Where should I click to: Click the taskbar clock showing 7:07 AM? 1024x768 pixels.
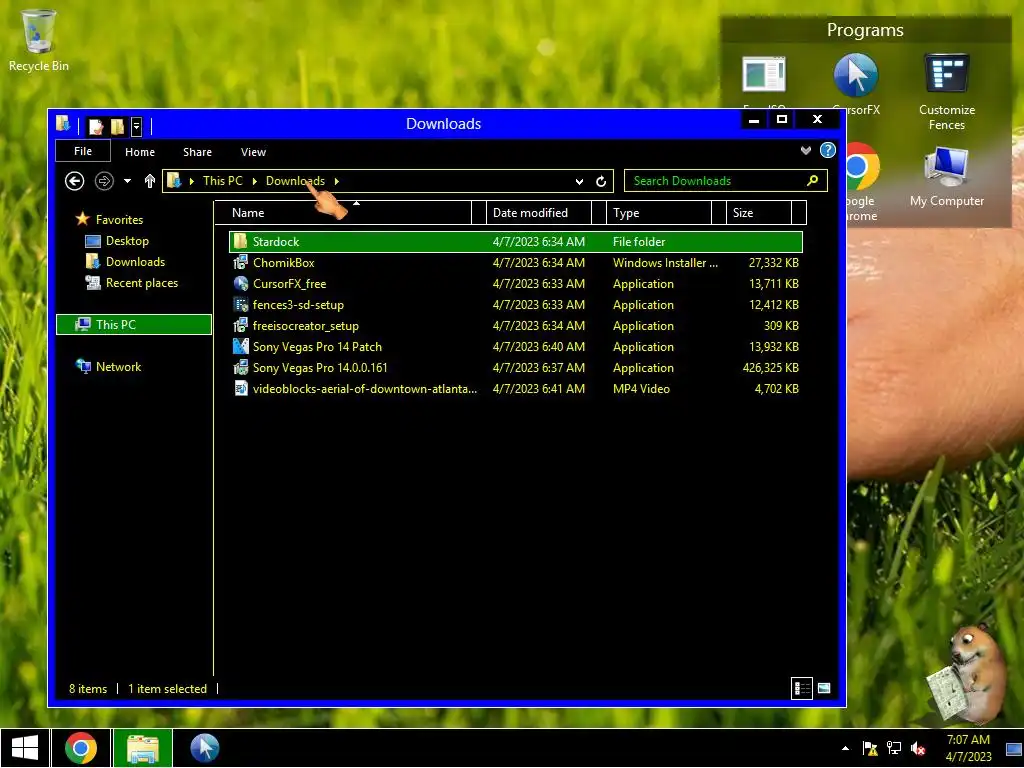(968, 748)
